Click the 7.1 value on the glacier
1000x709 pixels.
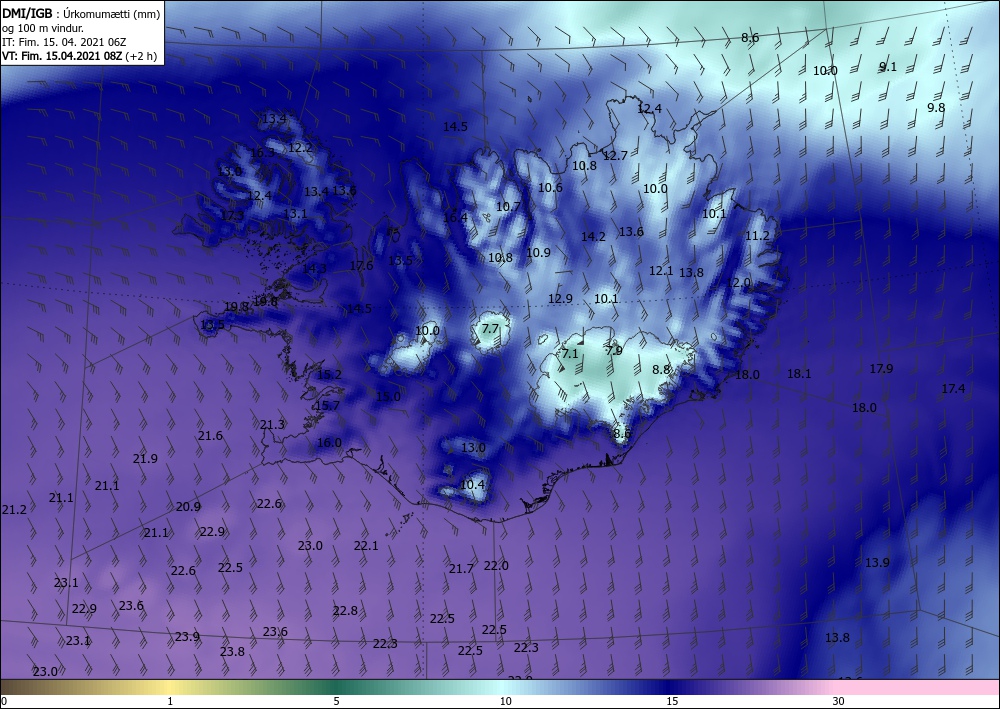[570, 353]
